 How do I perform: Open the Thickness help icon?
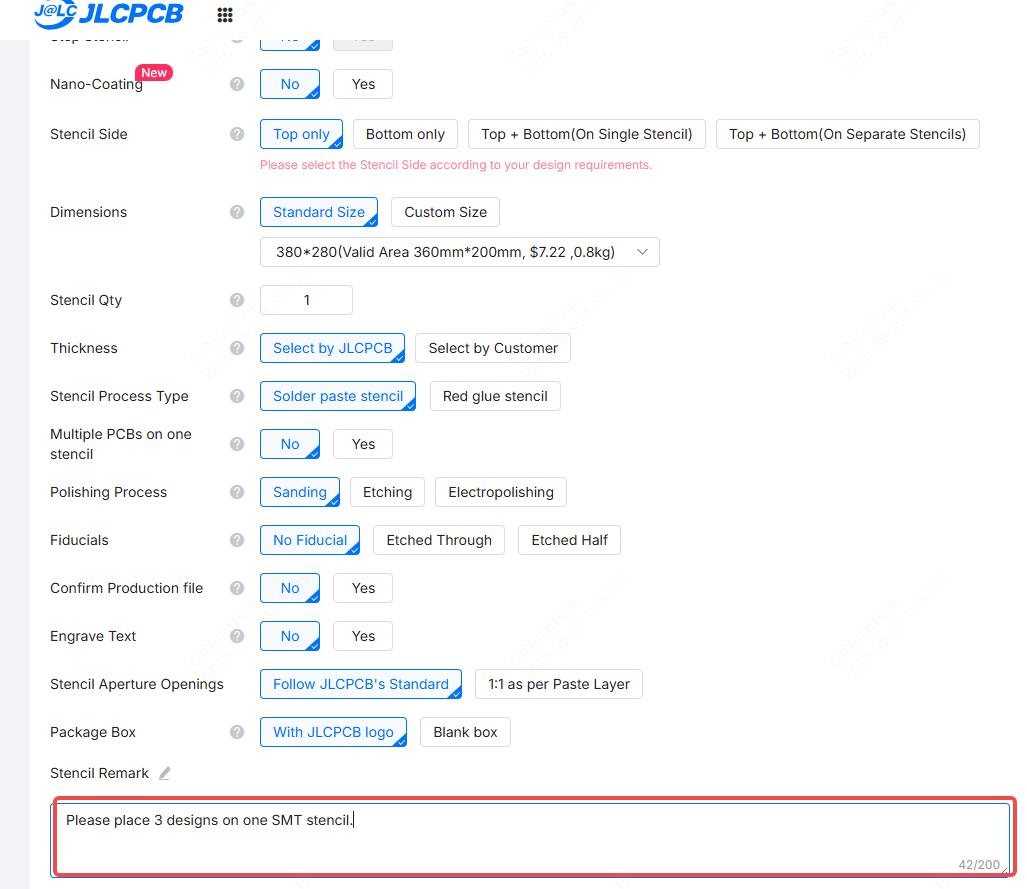tap(237, 349)
